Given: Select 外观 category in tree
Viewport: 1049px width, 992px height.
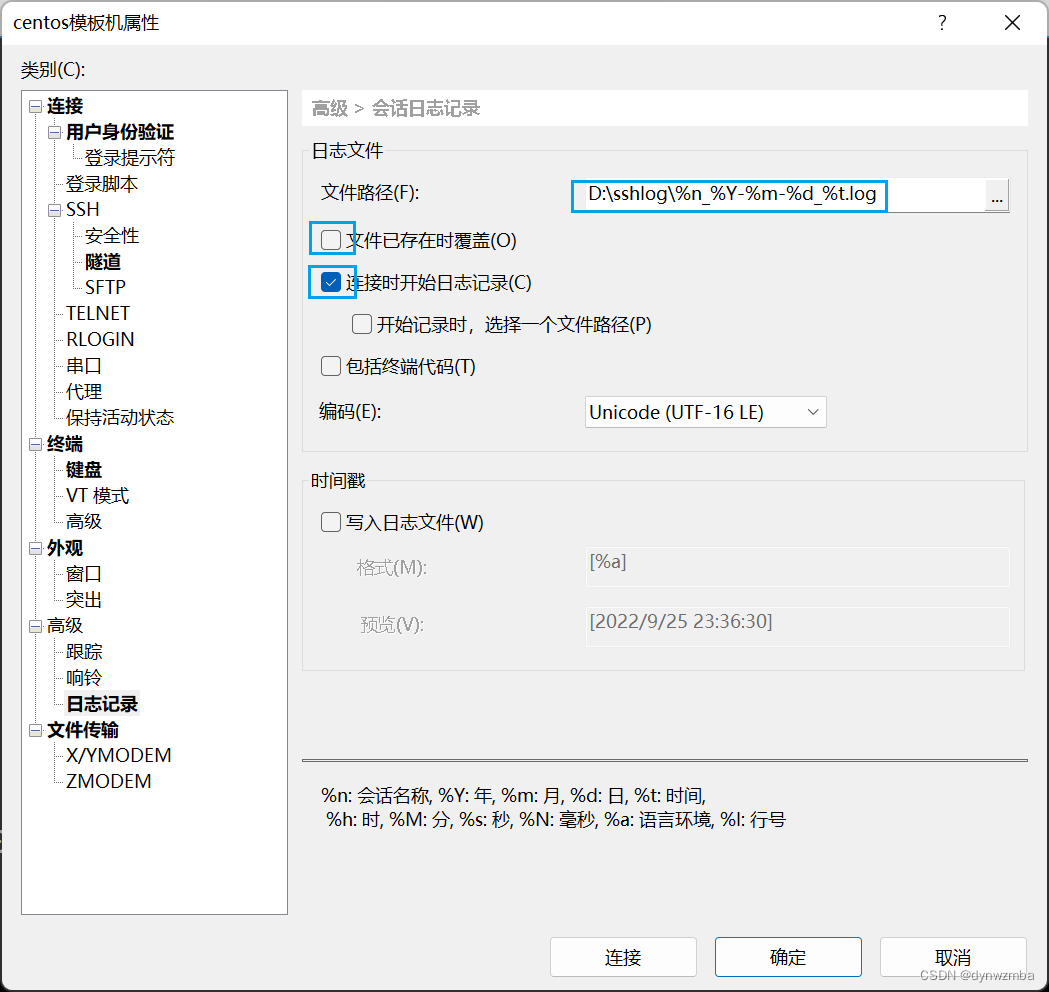Looking at the screenshot, I should click(65, 549).
